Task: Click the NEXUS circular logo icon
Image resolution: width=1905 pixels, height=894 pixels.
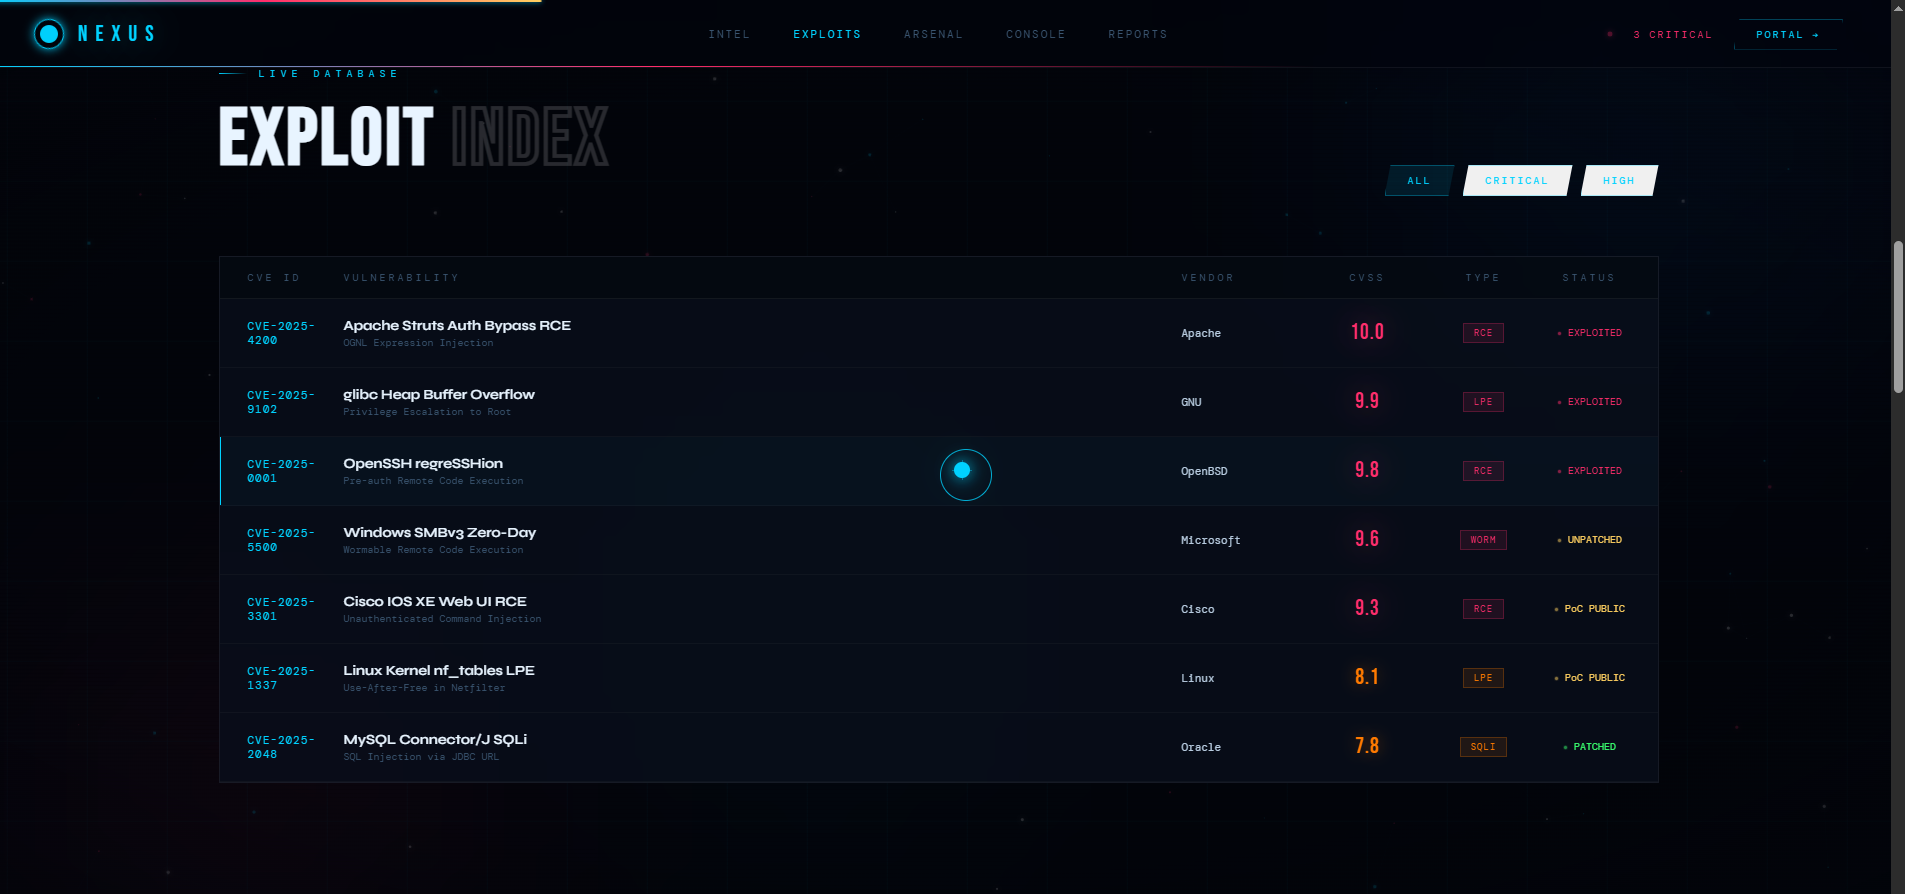Action: click(x=48, y=34)
